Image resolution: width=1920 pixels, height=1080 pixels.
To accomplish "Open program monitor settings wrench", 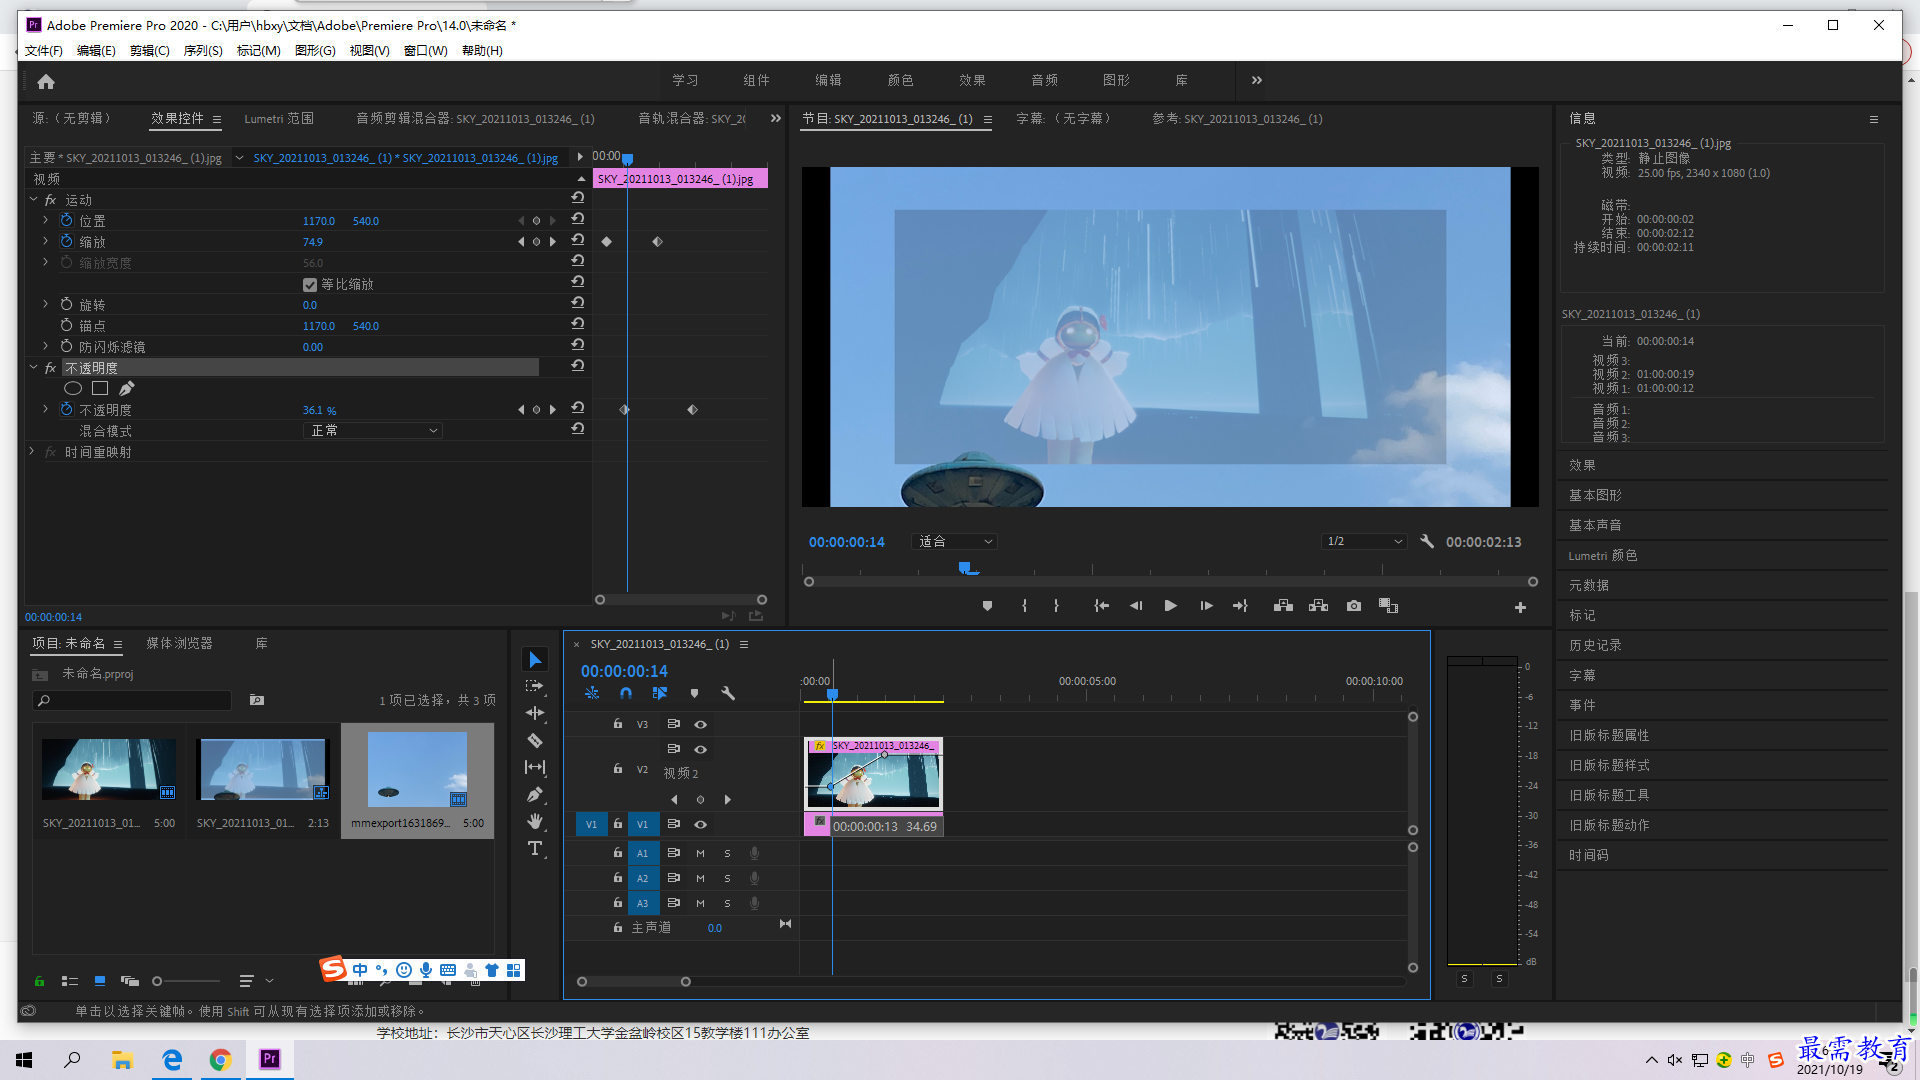I will click(x=1427, y=541).
